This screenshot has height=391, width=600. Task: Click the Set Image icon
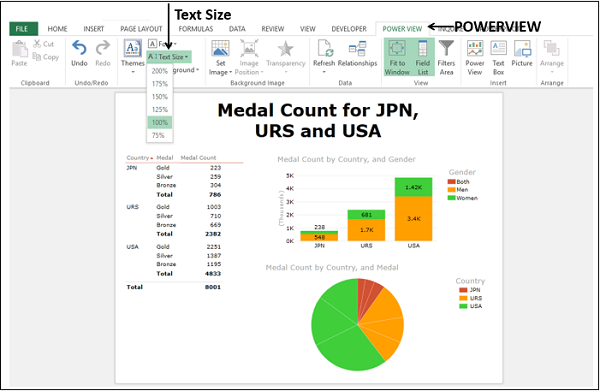[220, 48]
